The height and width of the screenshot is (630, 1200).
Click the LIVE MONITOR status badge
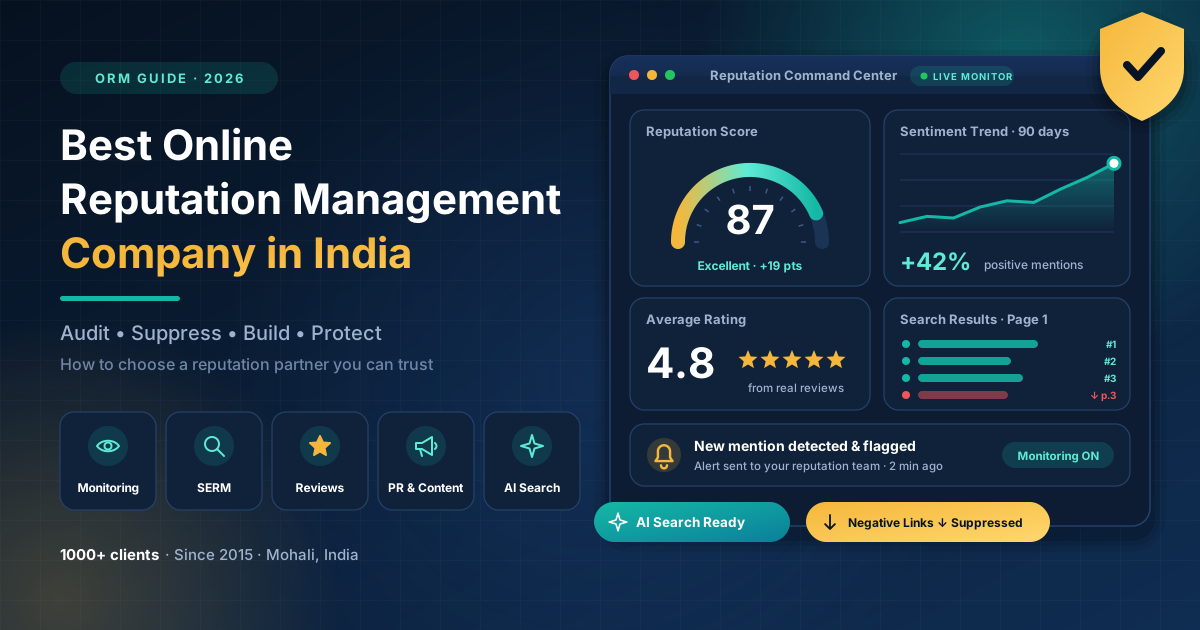coord(962,76)
